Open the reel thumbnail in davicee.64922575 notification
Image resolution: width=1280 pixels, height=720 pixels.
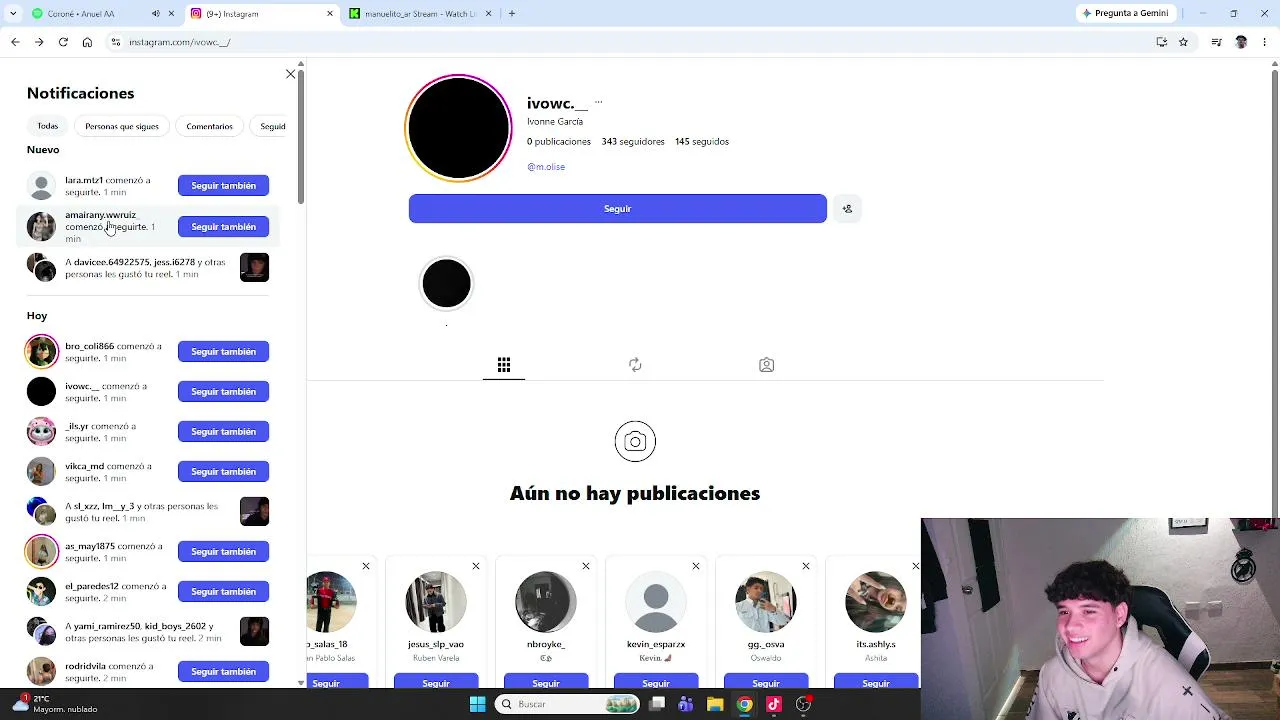[x=254, y=268]
